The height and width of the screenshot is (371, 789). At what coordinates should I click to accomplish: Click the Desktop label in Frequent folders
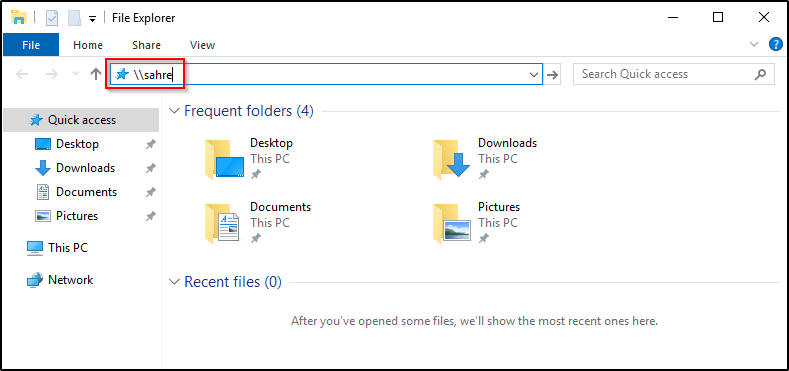[271, 143]
